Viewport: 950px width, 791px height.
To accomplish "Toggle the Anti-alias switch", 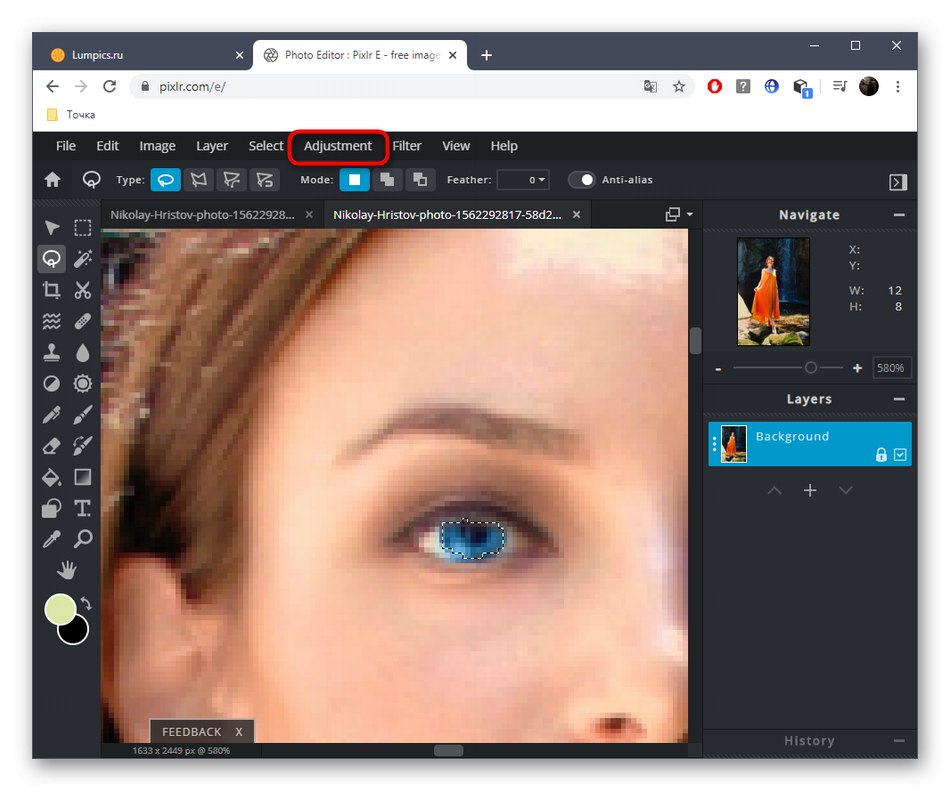I will (582, 180).
